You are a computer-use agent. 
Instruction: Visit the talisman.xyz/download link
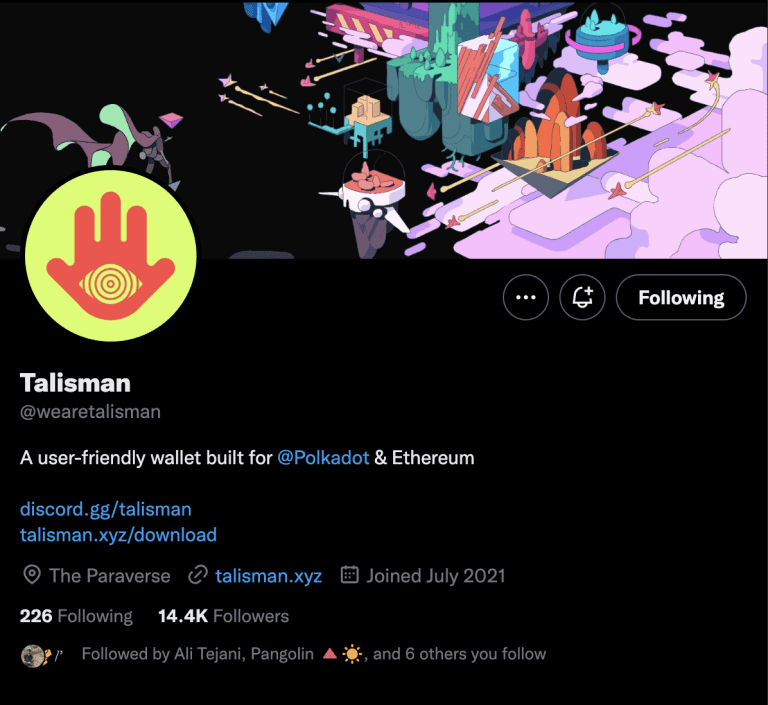[119, 535]
